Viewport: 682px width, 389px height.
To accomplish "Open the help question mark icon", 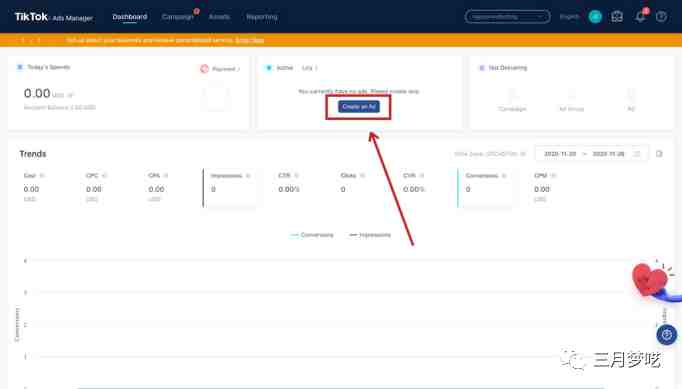I will (x=661, y=17).
